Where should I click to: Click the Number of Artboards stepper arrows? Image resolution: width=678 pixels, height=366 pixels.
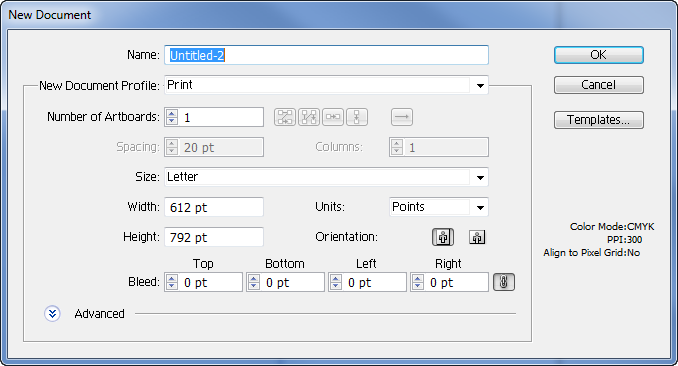click(172, 117)
